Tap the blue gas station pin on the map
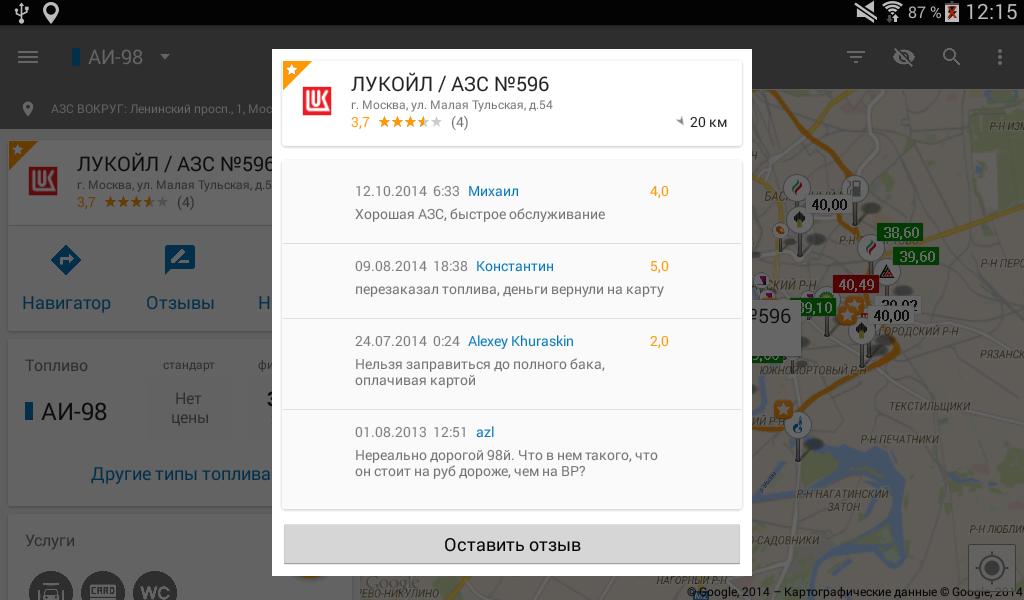1024x600 pixels. pos(797,427)
